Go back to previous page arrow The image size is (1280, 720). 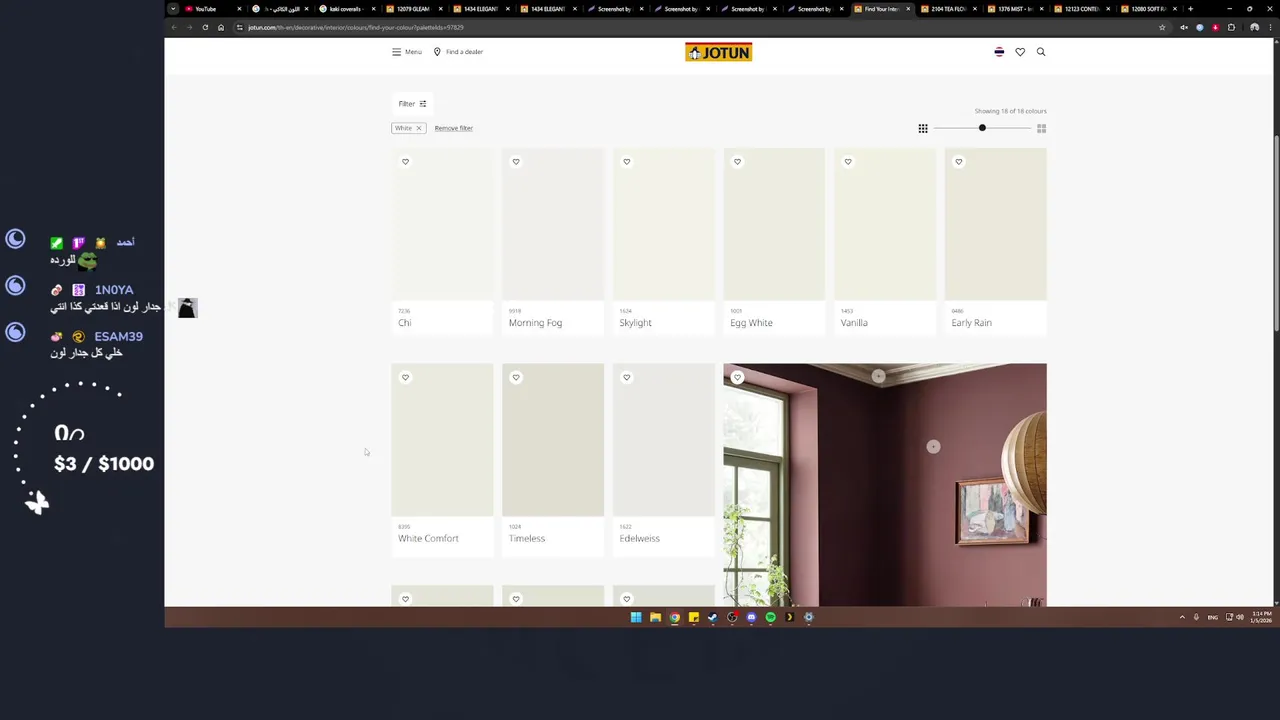pyautogui.click(x=173, y=27)
